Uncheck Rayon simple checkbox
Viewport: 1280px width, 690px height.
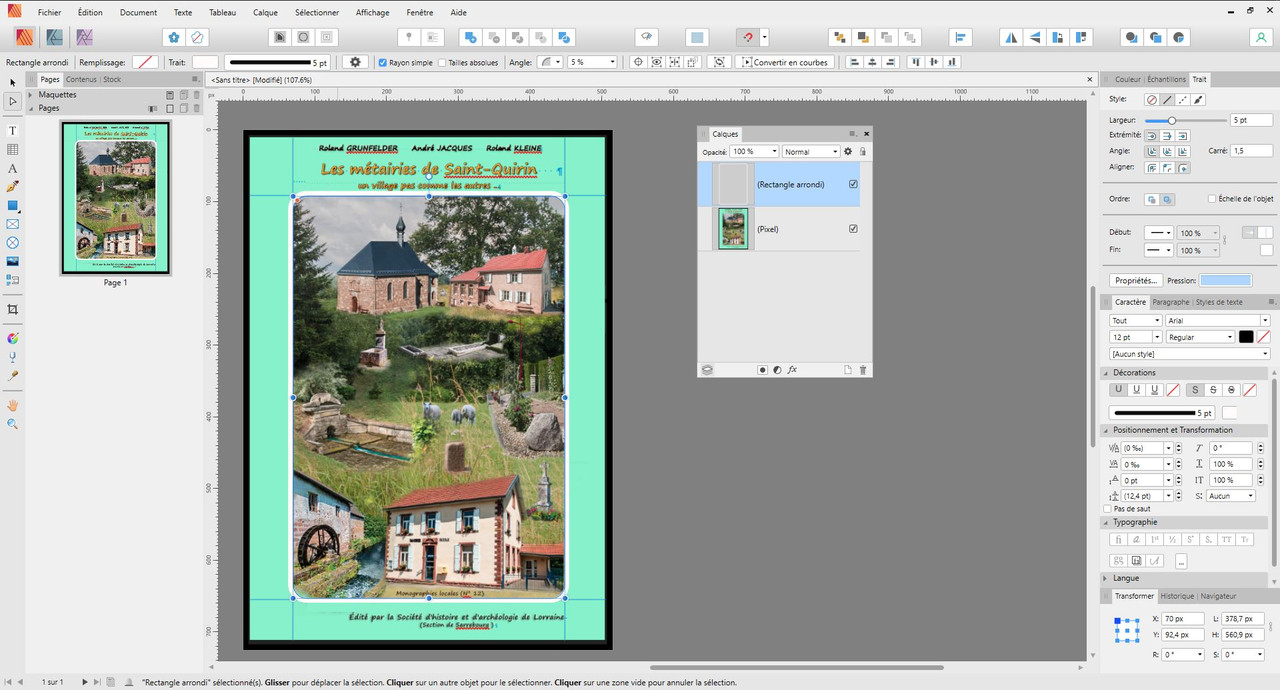(383, 62)
